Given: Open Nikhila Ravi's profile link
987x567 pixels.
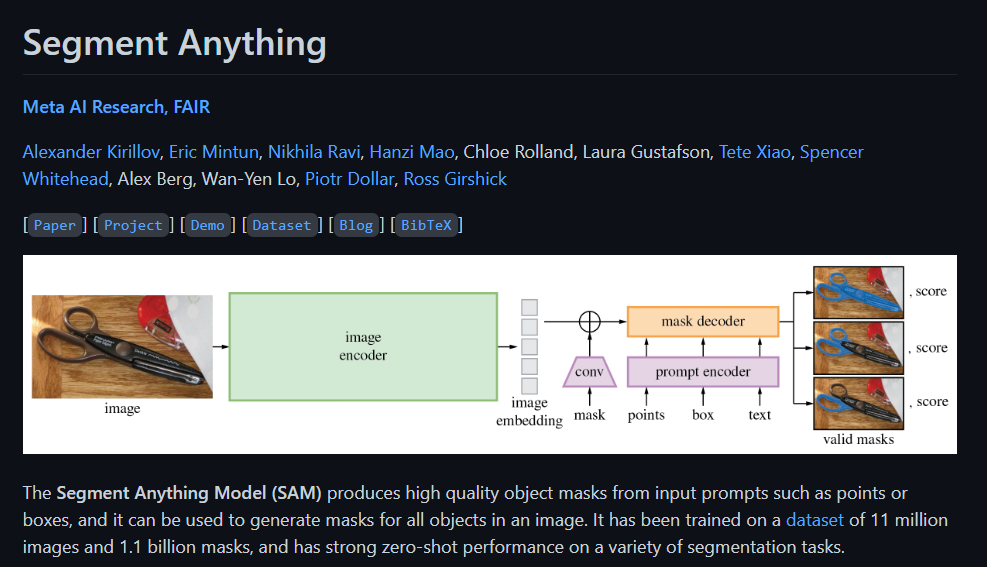Looking at the screenshot, I should (x=314, y=152).
